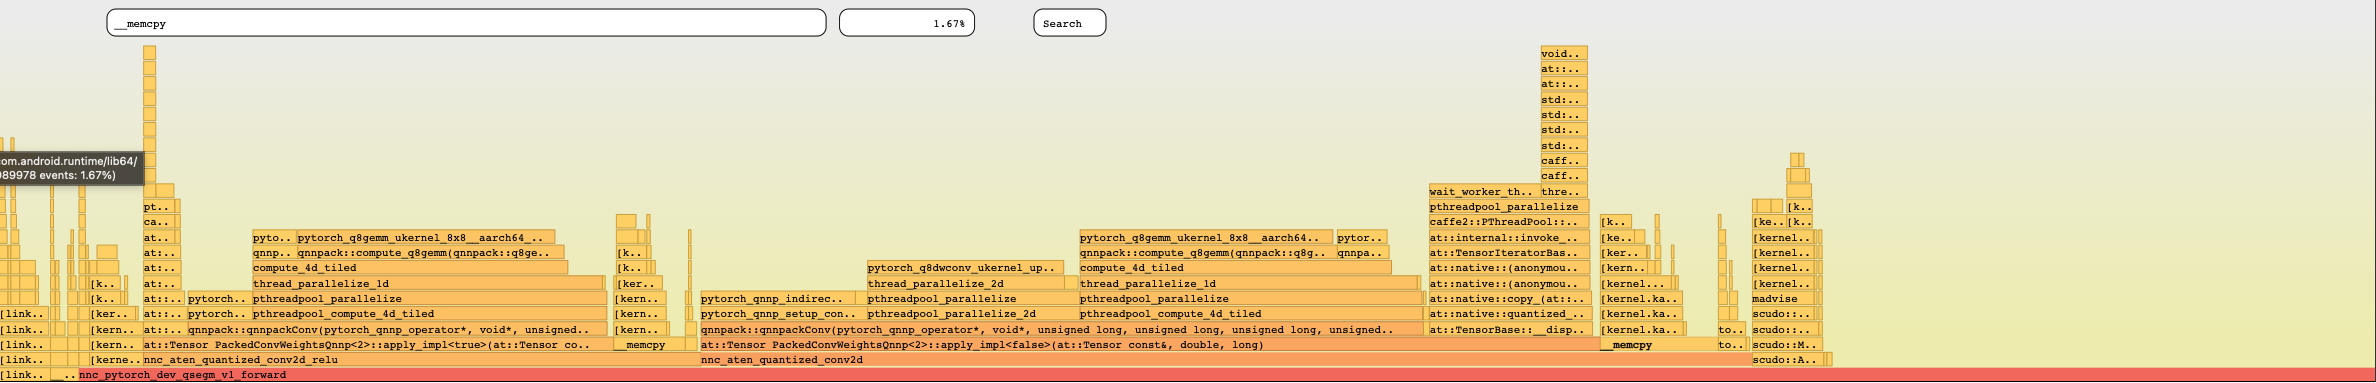The height and width of the screenshot is (383, 2376).
Task: Click the __memcpy frame next to apply_impl<false>
Action: pyautogui.click(x=1659, y=345)
